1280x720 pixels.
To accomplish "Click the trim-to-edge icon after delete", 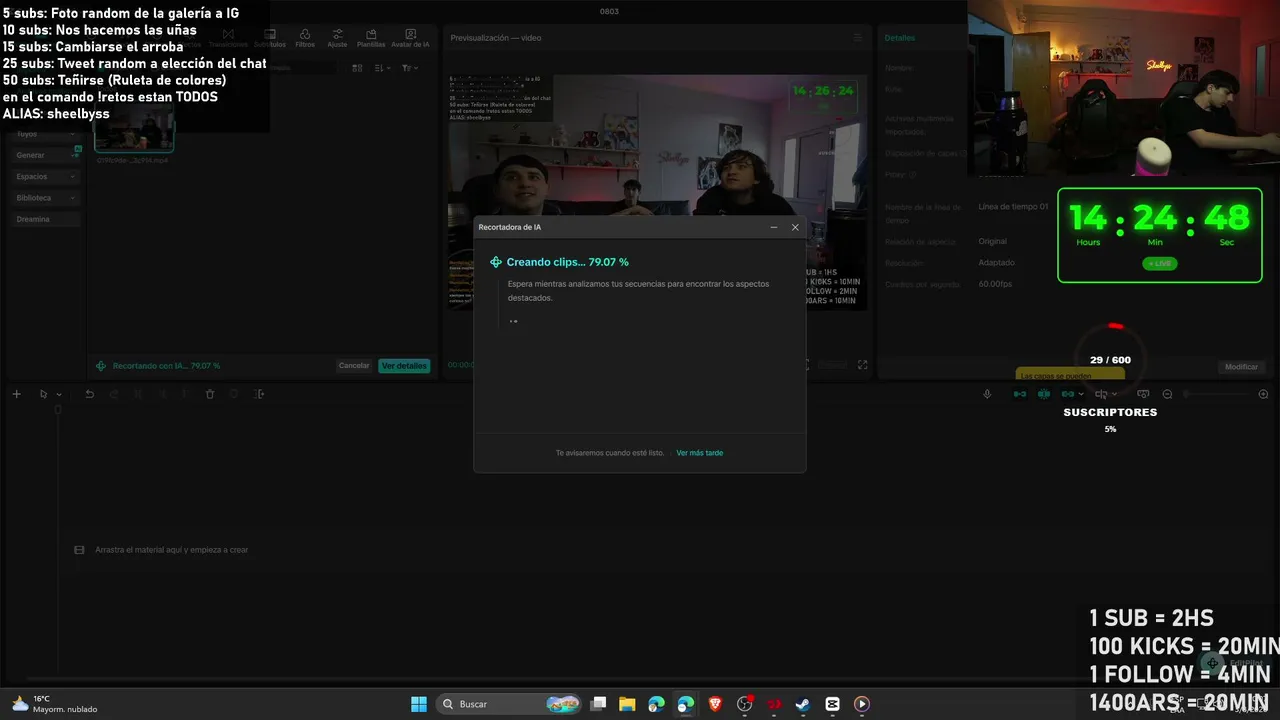I will (x=259, y=394).
